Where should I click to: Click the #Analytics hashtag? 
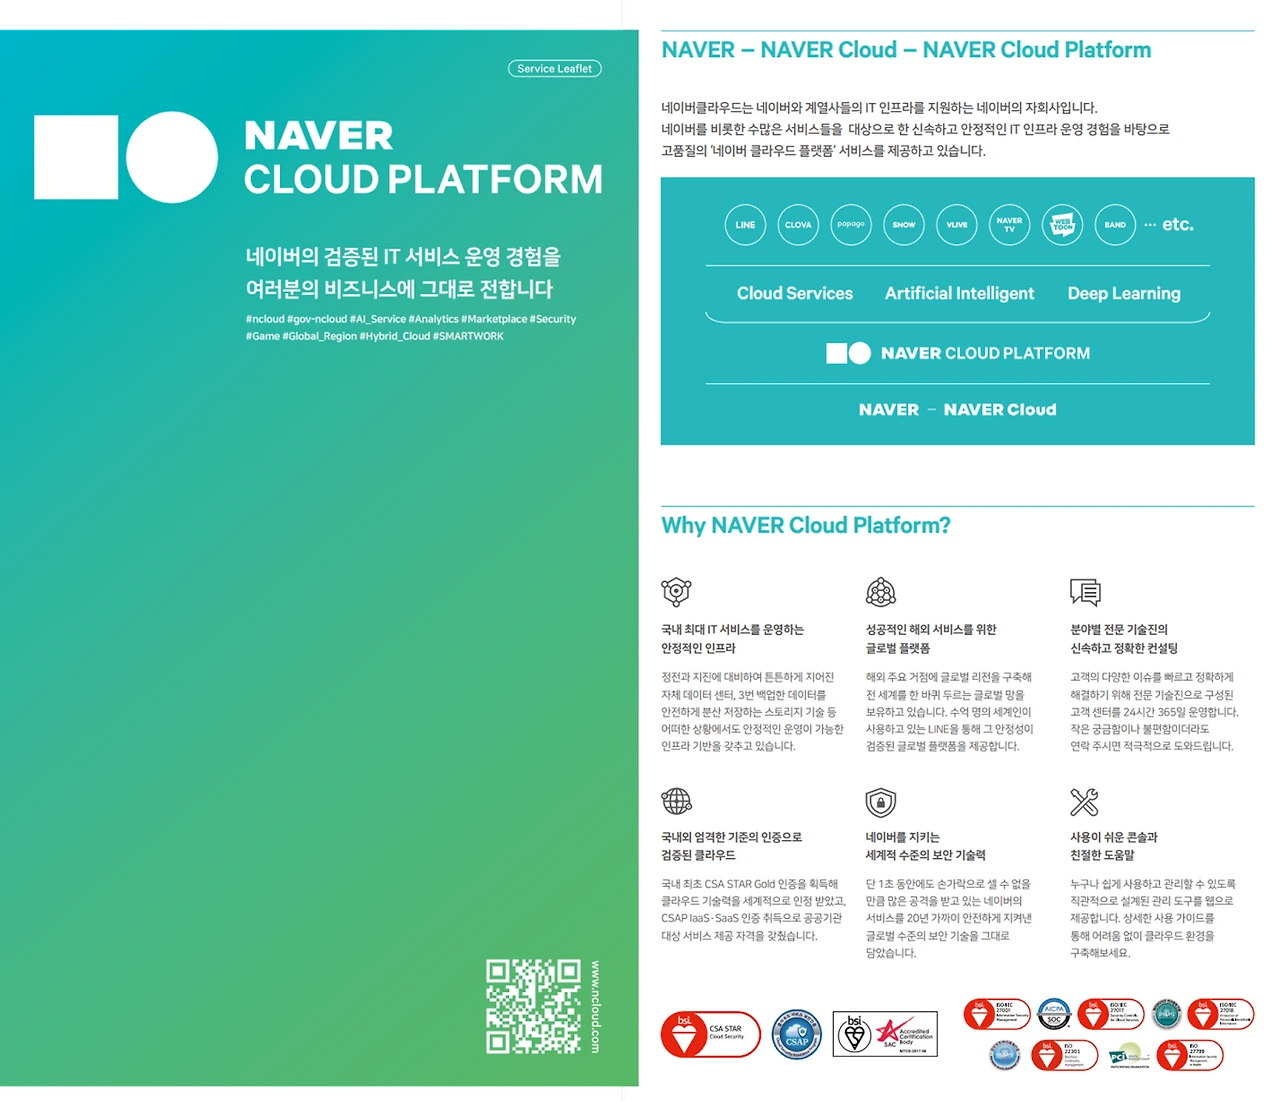[434, 319]
